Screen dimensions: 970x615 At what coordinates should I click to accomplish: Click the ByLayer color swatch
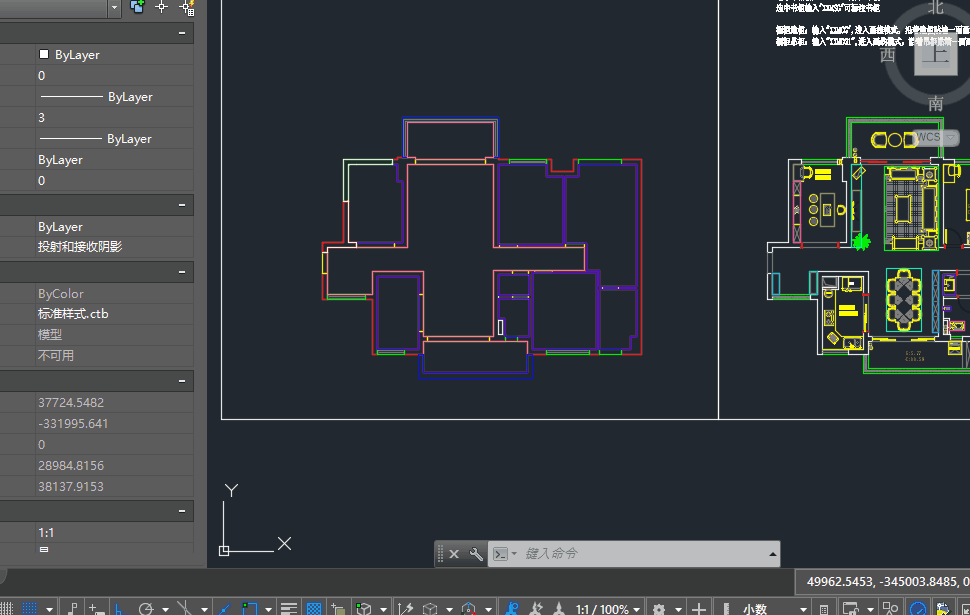point(44,54)
